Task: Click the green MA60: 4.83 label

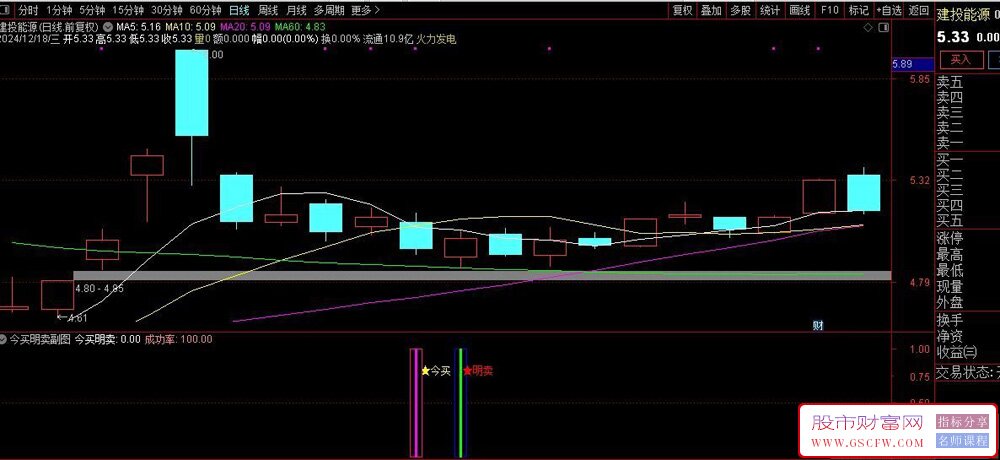Action: click(x=300, y=27)
